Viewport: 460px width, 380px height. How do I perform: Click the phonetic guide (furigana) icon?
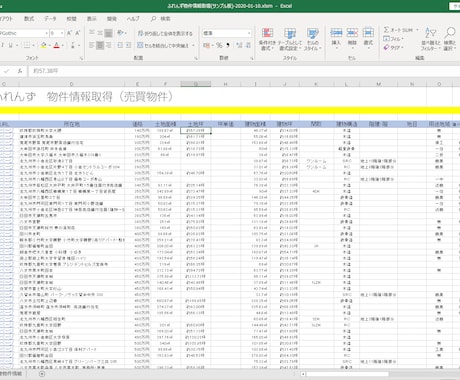[x=73, y=45]
